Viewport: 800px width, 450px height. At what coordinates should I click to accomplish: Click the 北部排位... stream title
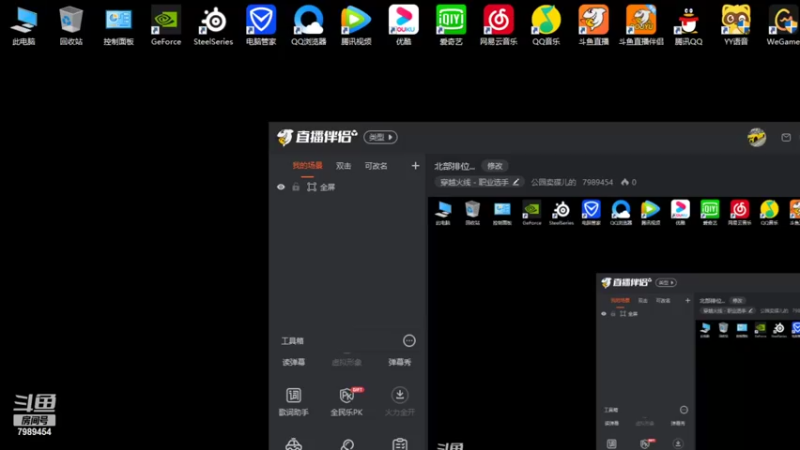[454, 166]
